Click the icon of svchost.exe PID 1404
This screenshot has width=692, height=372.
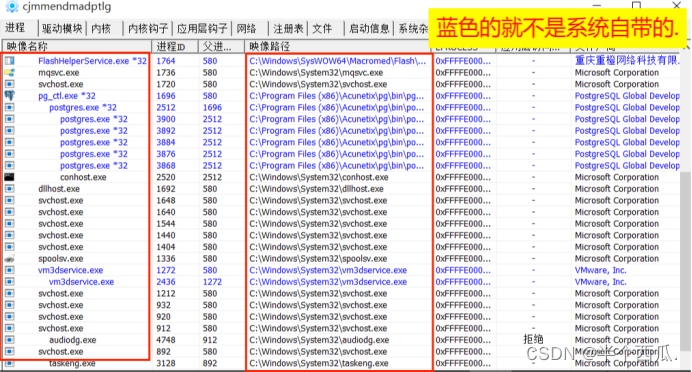pyautogui.click(x=9, y=247)
